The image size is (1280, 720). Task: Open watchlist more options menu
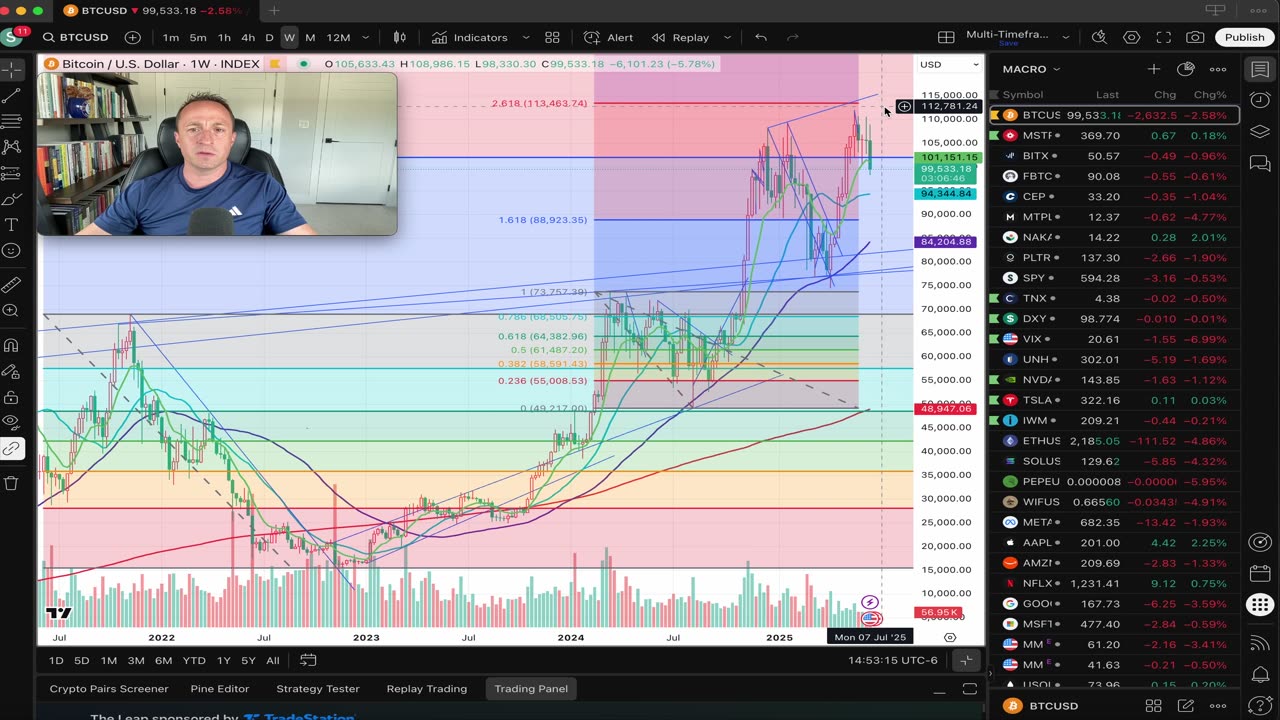click(x=1218, y=69)
